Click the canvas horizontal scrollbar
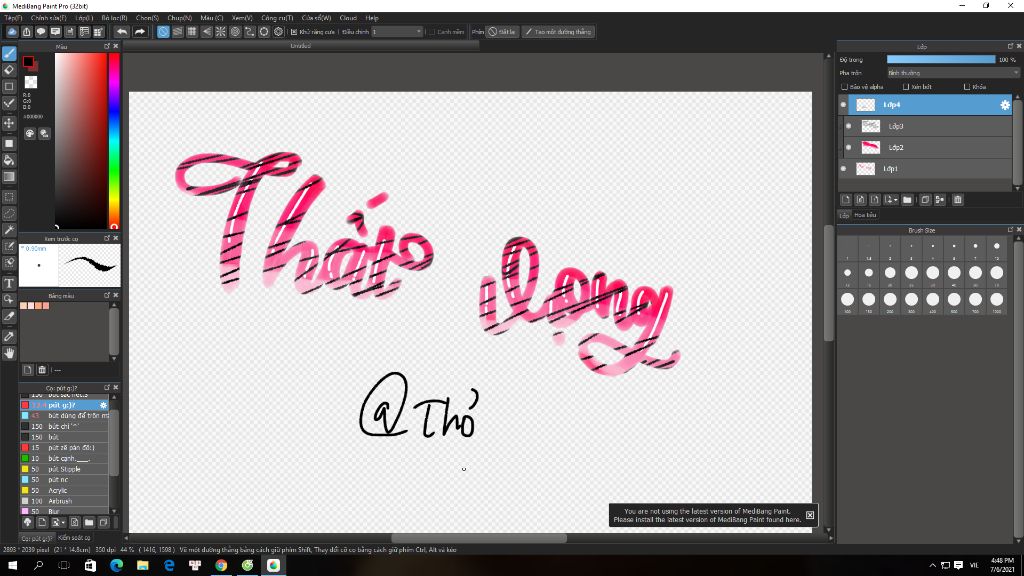Viewport: 1024px width, 576px height. coord(479,538)
